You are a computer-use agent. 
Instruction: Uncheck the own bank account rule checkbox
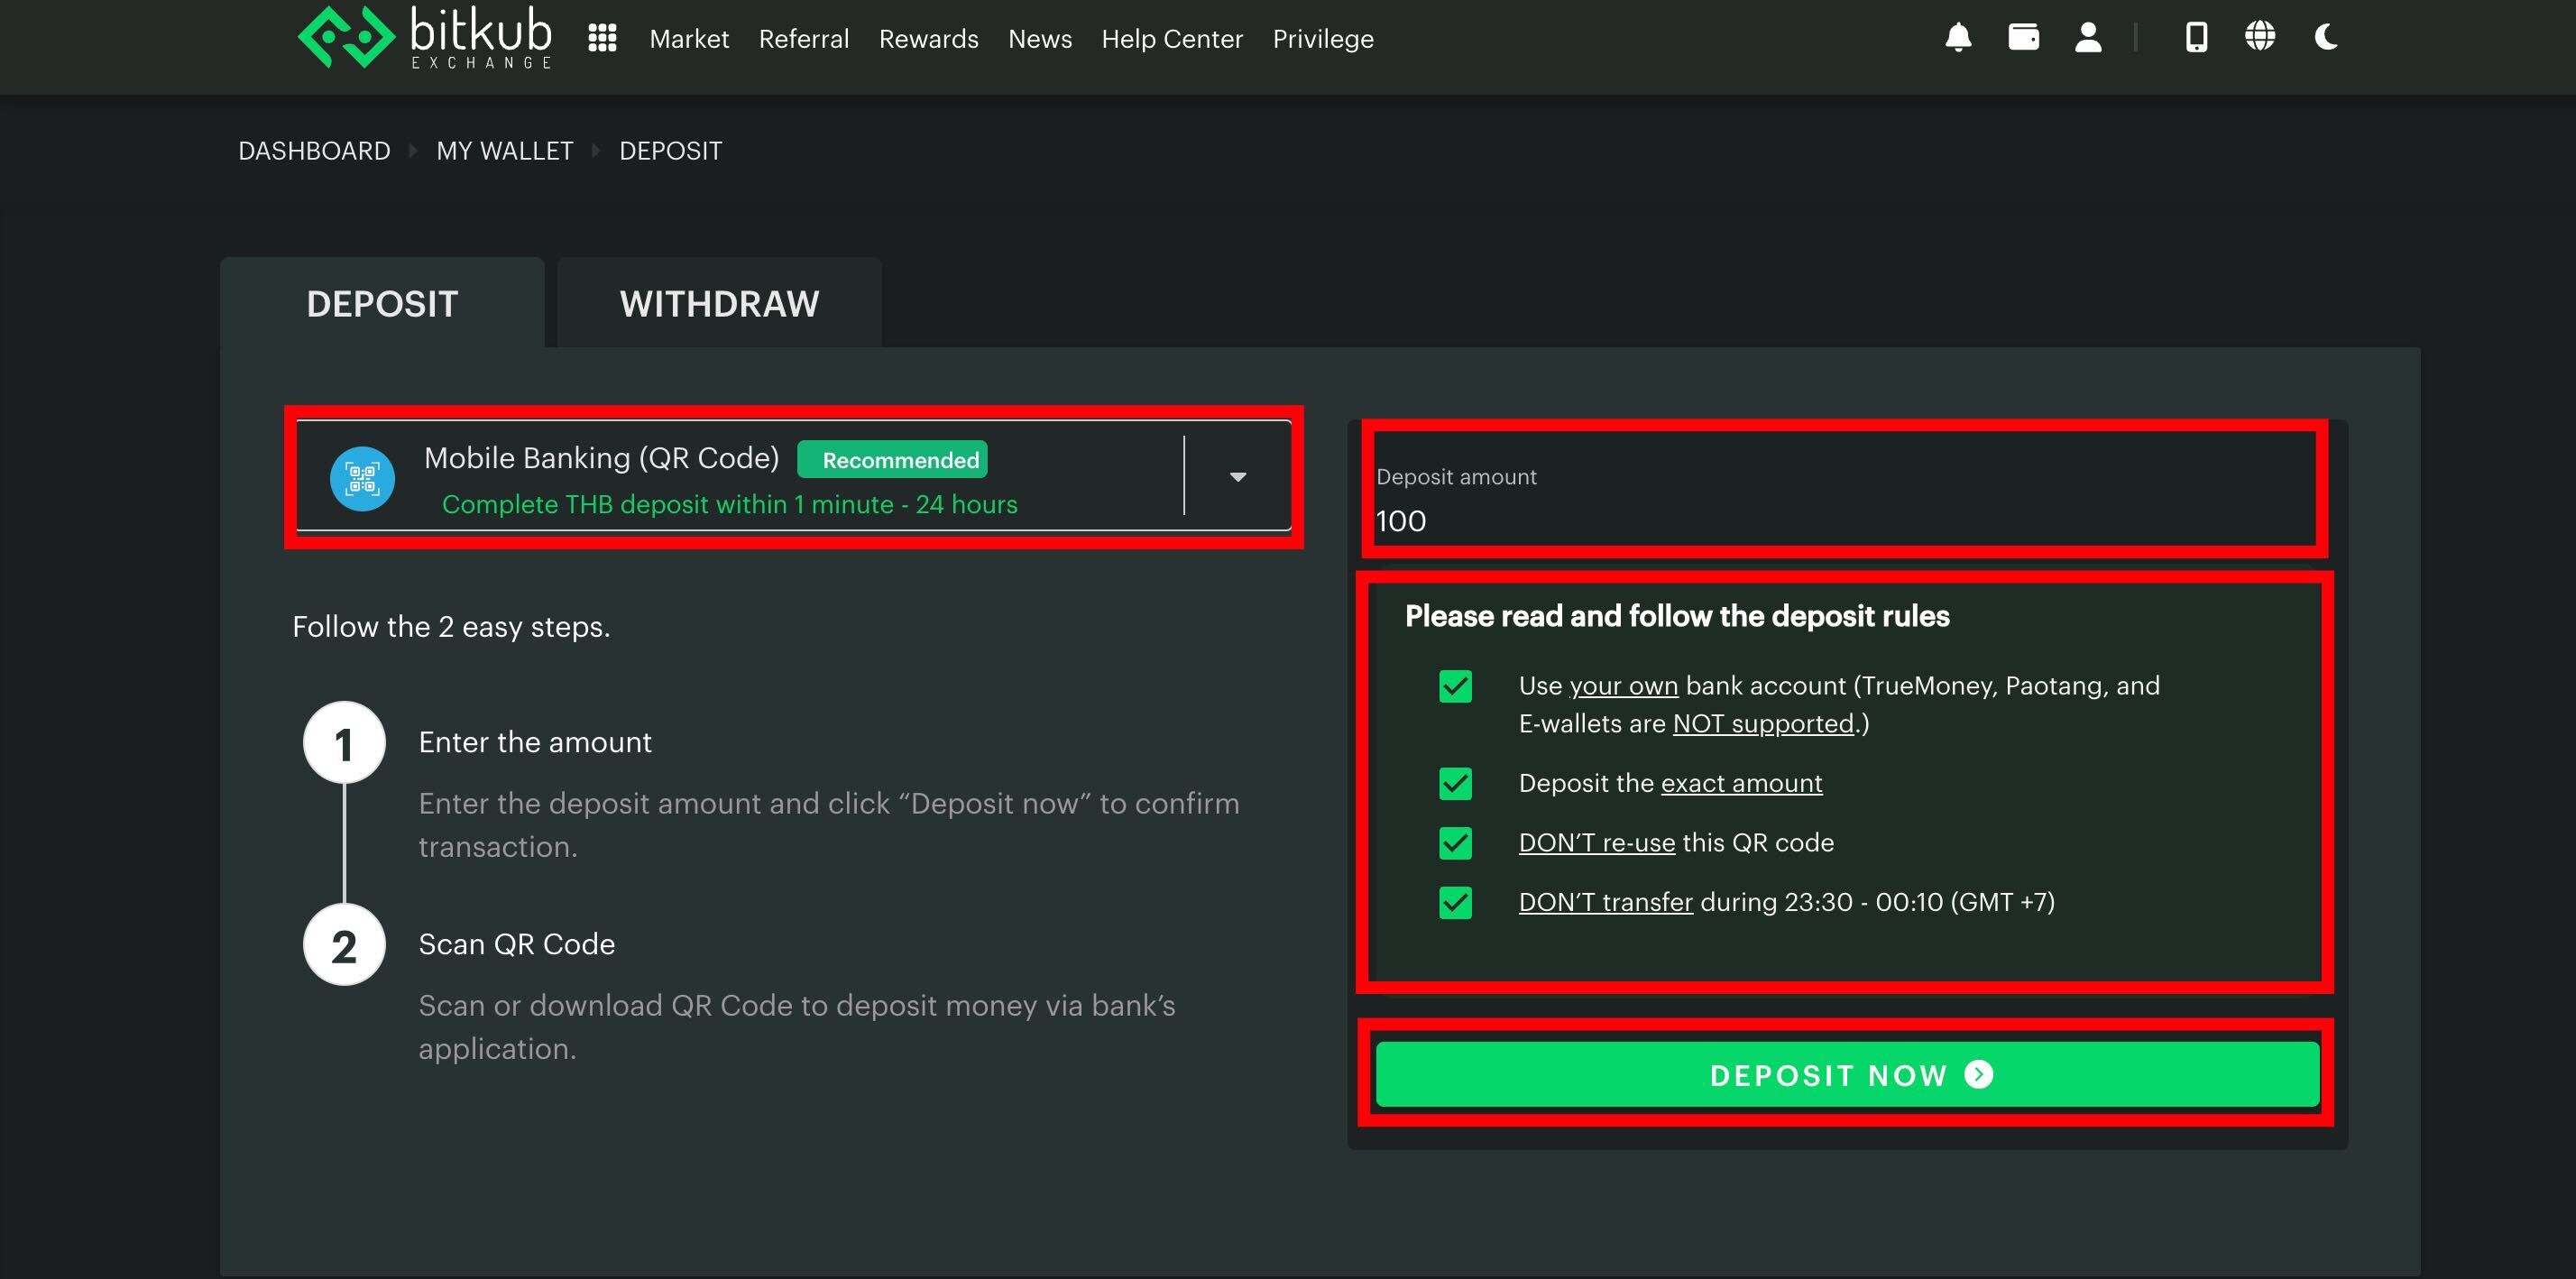pyautogui.click(x=1455, y=687)
